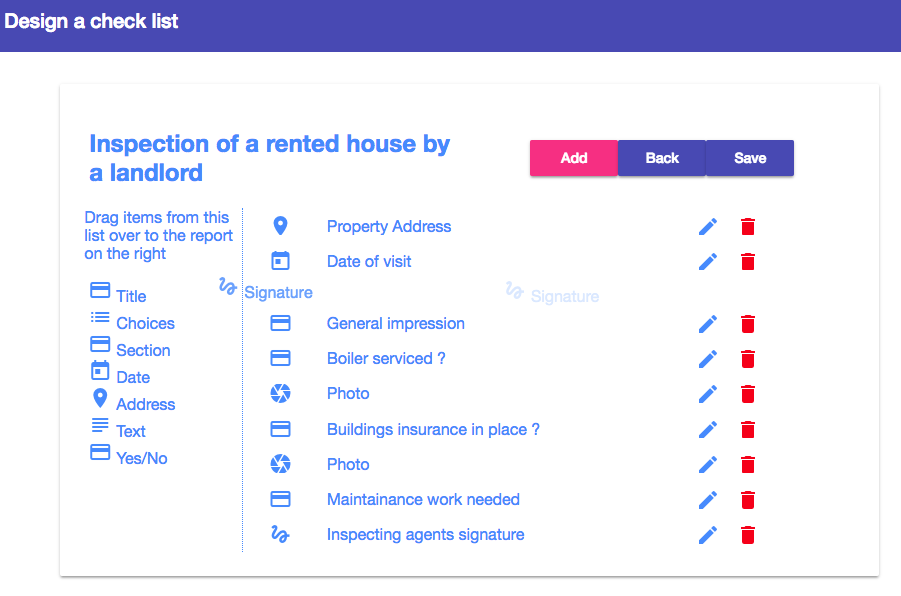Viewport: 901px width, 596px height.
Task: Click the Text lines icon in palette
Action: (x=100, y=425)
